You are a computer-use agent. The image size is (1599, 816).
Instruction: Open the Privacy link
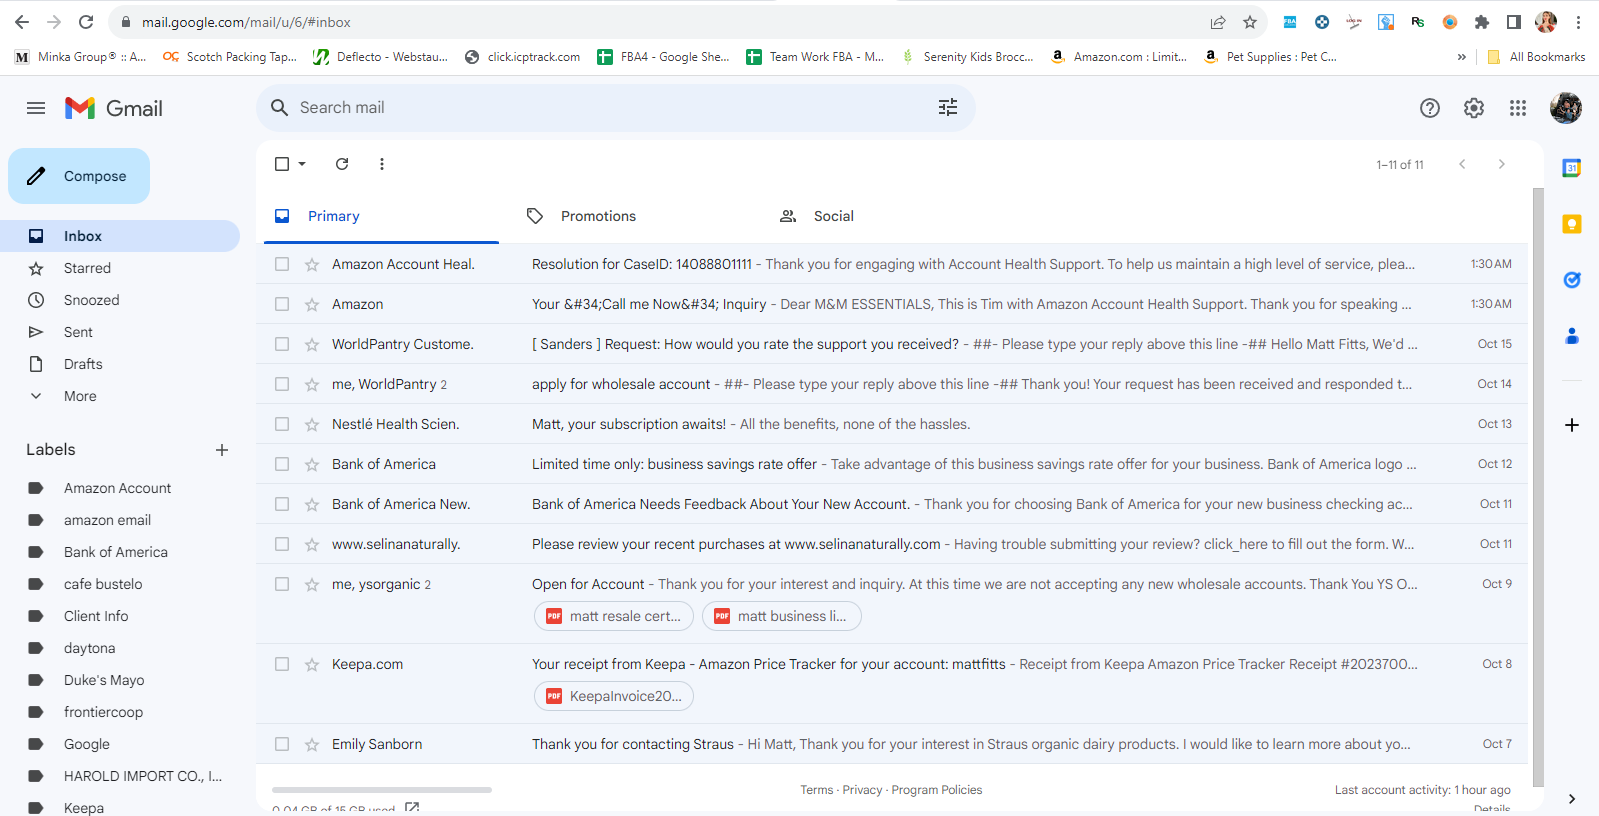point(862,790)
